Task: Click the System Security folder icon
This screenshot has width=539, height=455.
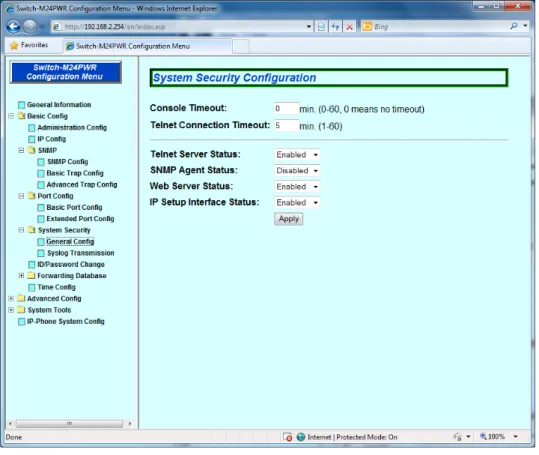Action: pos(32,230)
